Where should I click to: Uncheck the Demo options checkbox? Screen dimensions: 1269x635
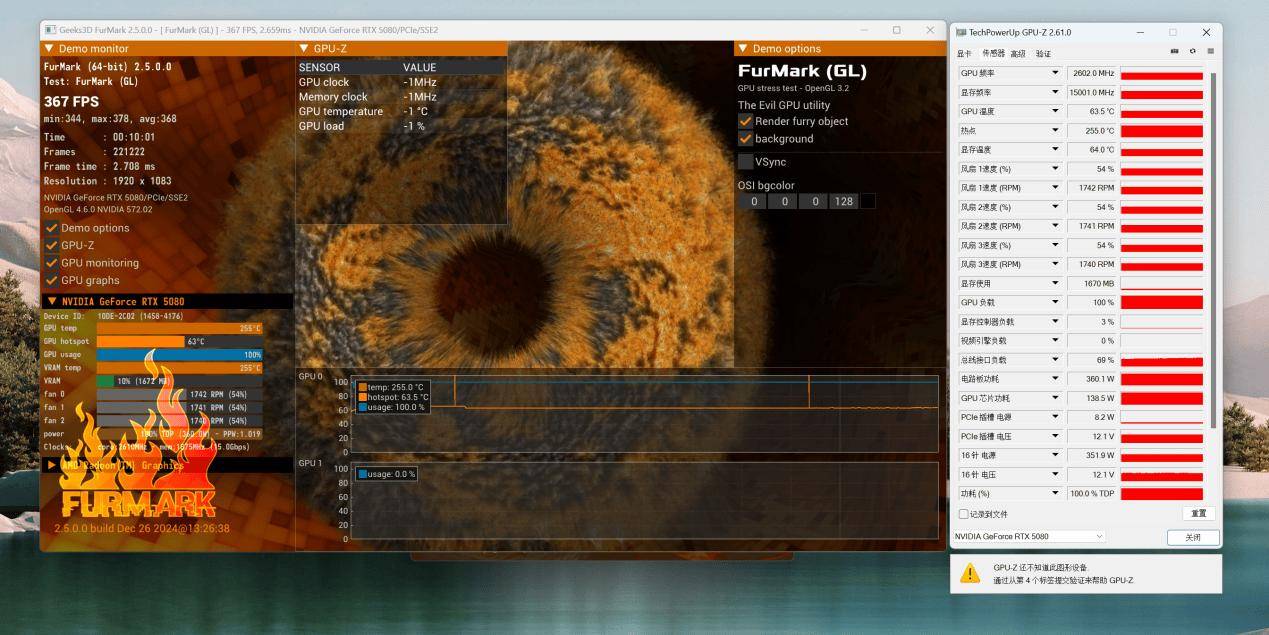click(x=52, y=228)
